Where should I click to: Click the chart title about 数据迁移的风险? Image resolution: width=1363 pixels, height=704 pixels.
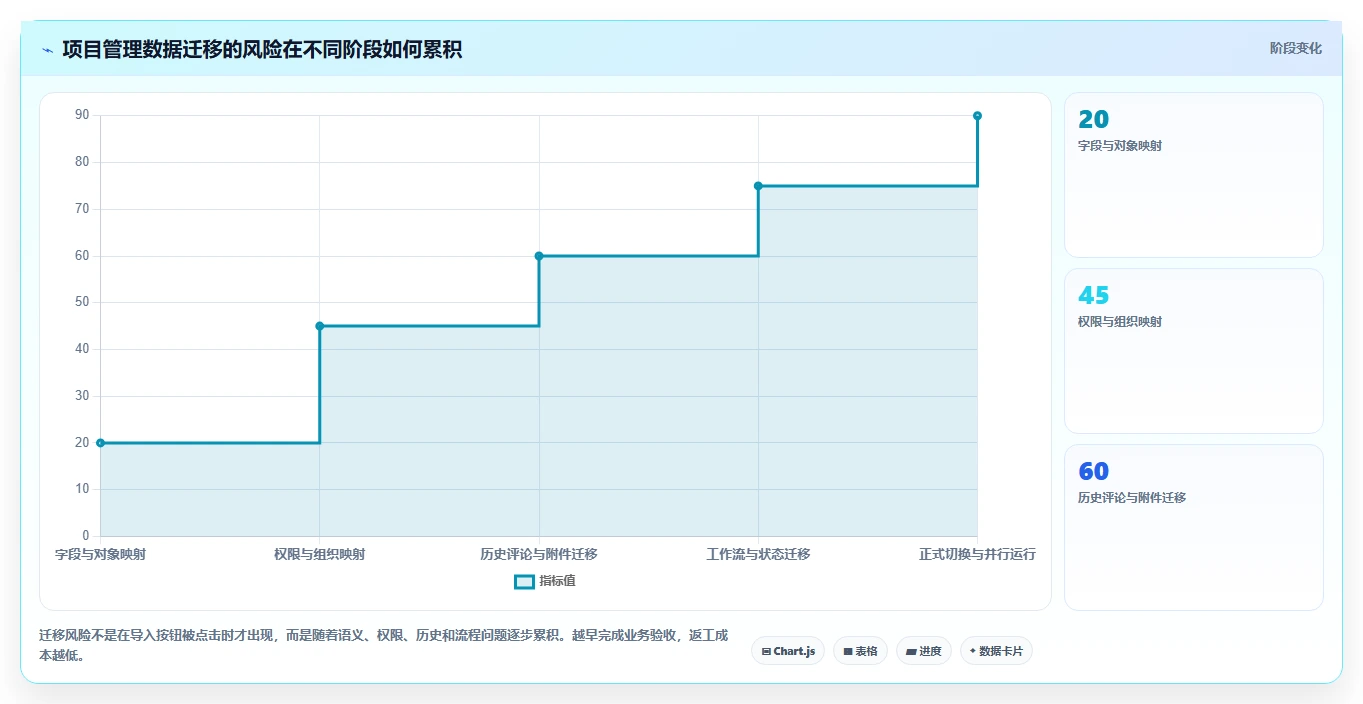point(262,50)
